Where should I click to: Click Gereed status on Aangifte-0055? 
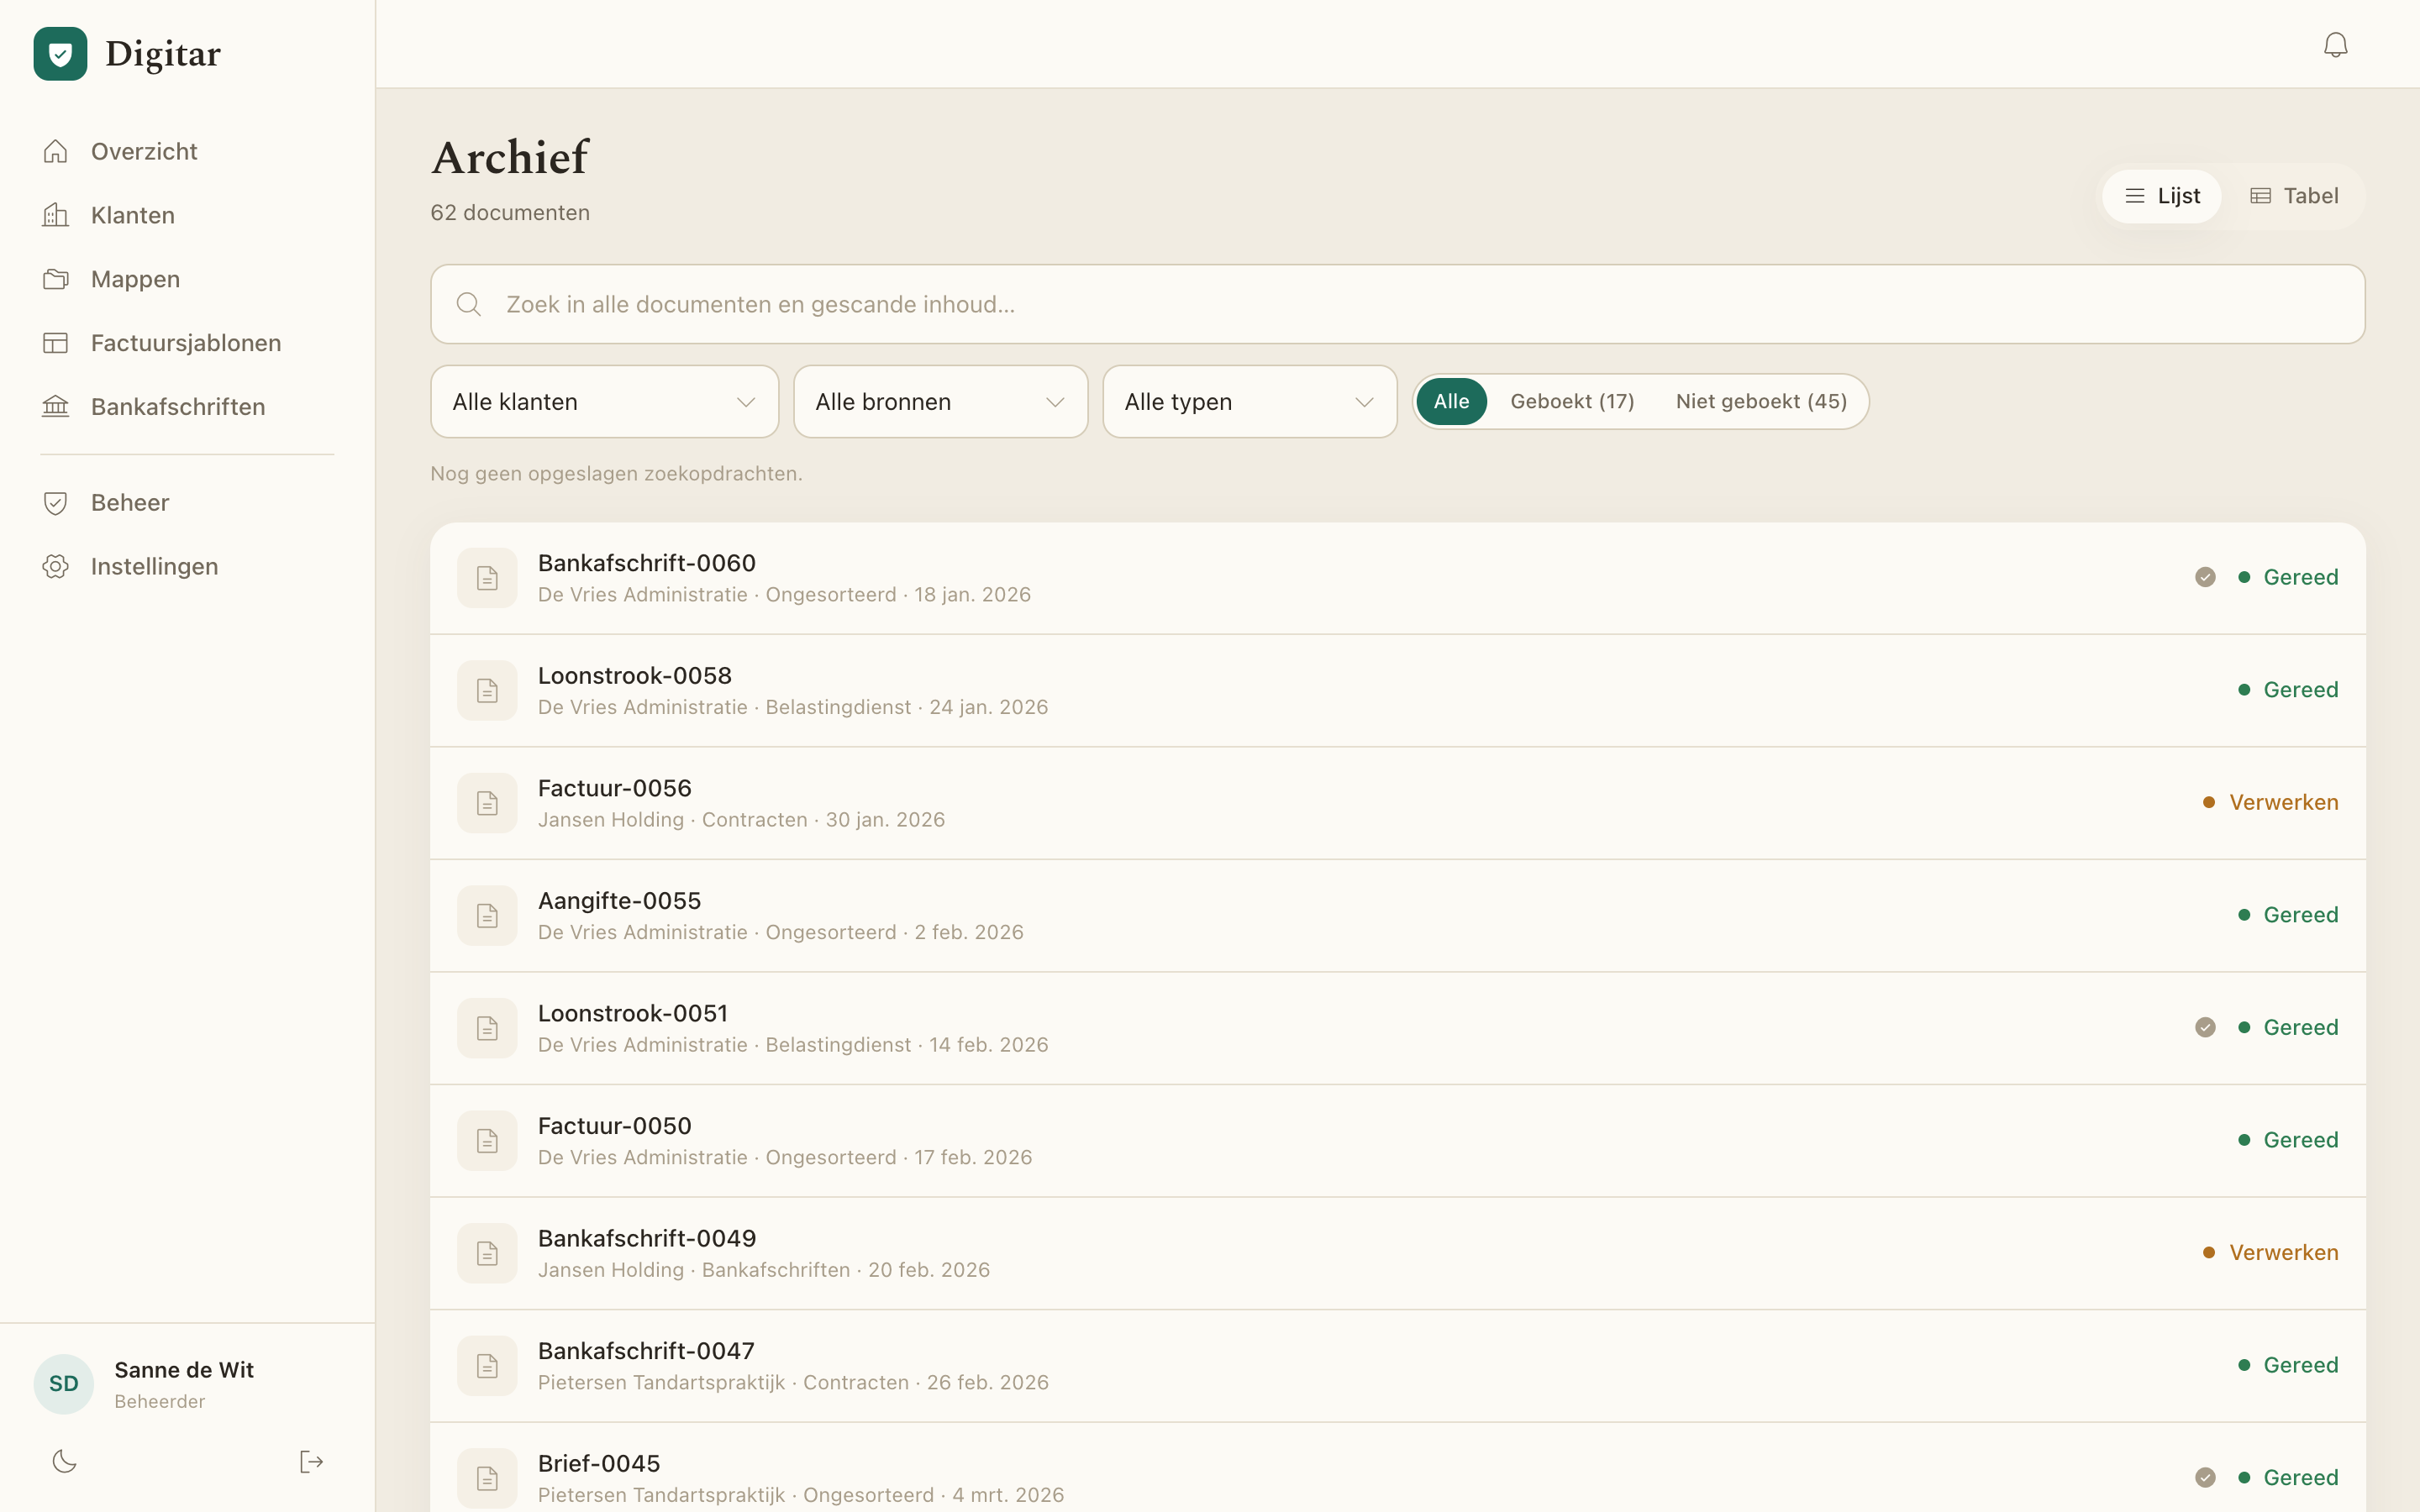(x=2288, y=915)
